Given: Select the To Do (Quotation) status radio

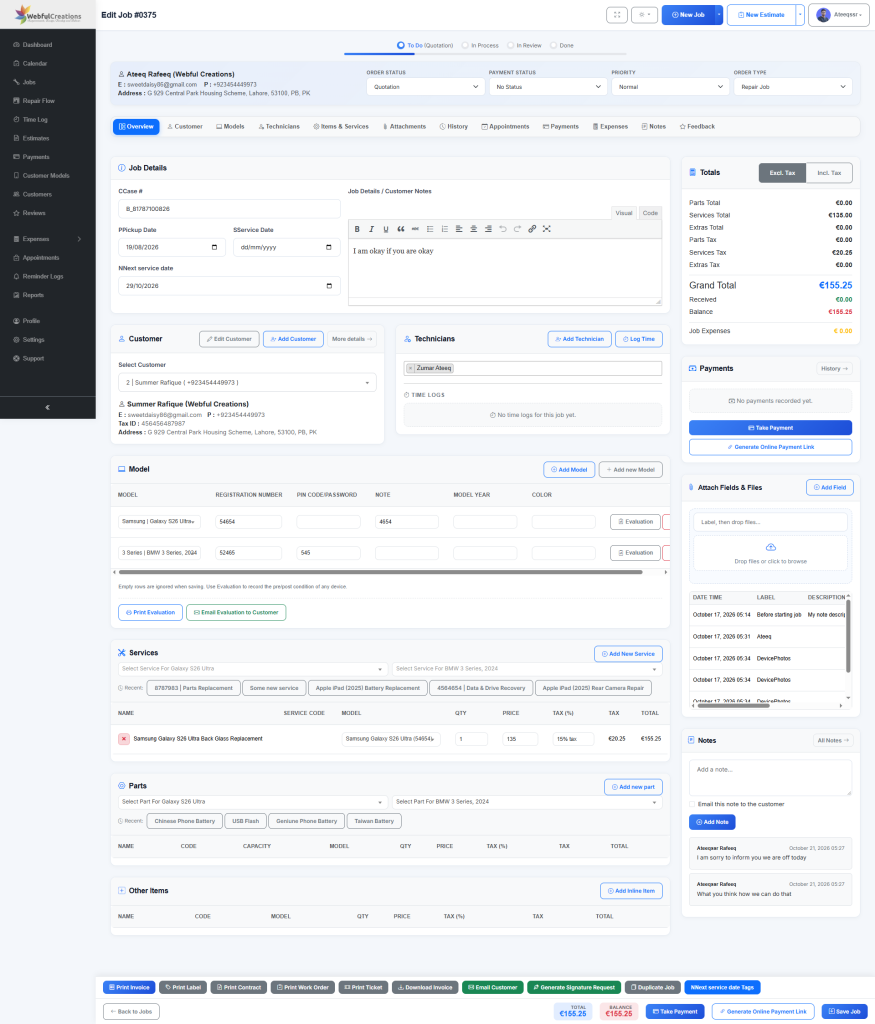Looking at the screenshot, I should pyautogui.click(x=401, y=46).
